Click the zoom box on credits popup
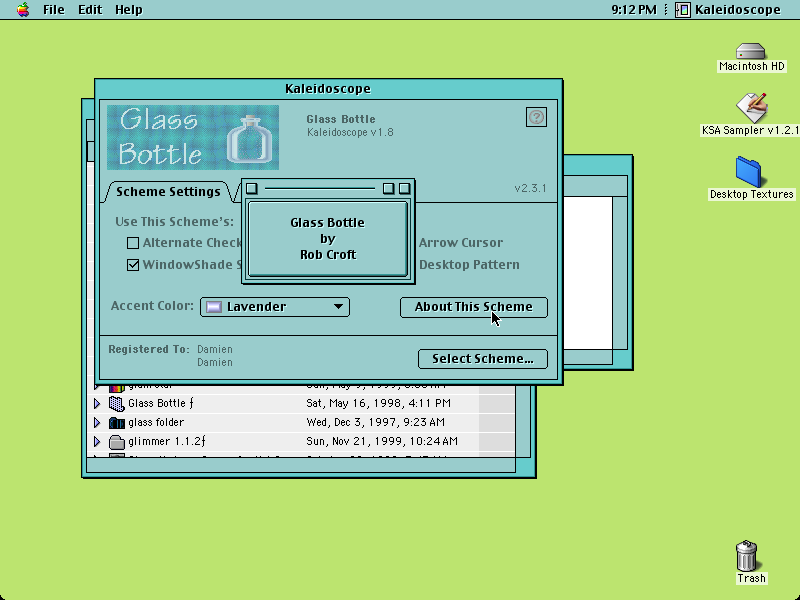Image resolution: width=800 pixels, height=600 pixels. coord(388,189)
